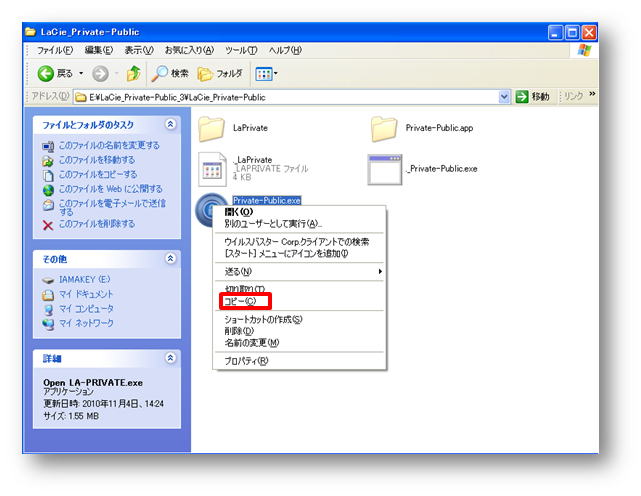Choose [スタート]メニューにアイコンを追加 entry

pyautogui.click(x=299, y=254)
